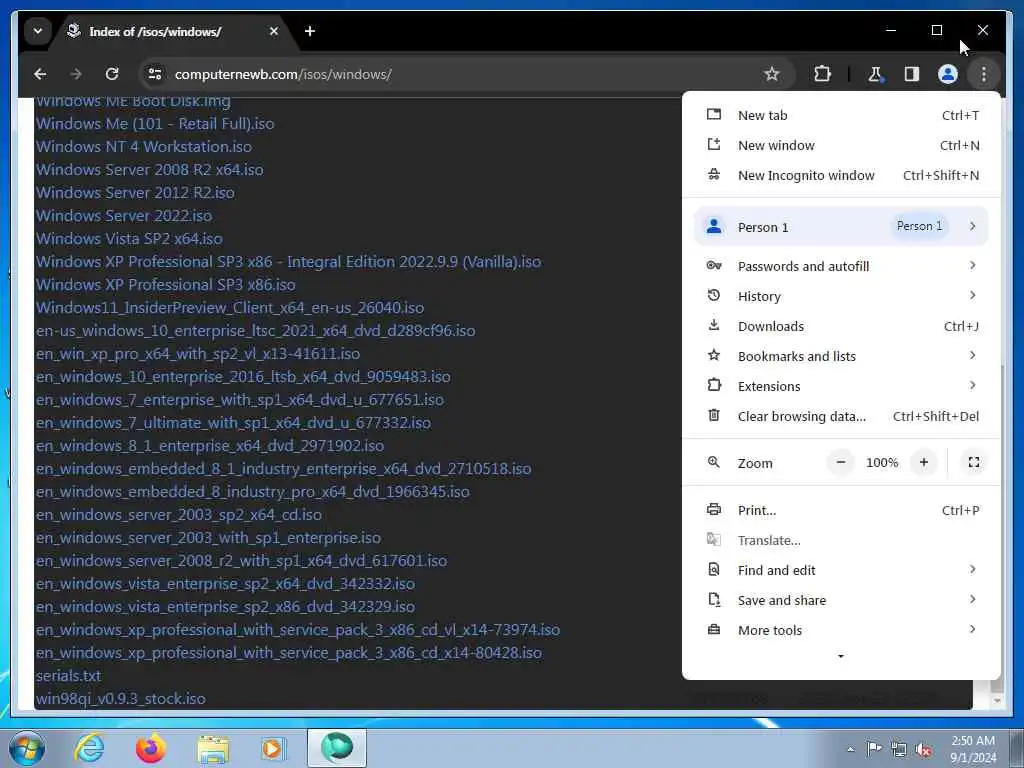This screenshot has width=1024, height=768.
Task: Click Windows Server 2022.iso link
Action: pyautogui.click(x=124, y=216)
